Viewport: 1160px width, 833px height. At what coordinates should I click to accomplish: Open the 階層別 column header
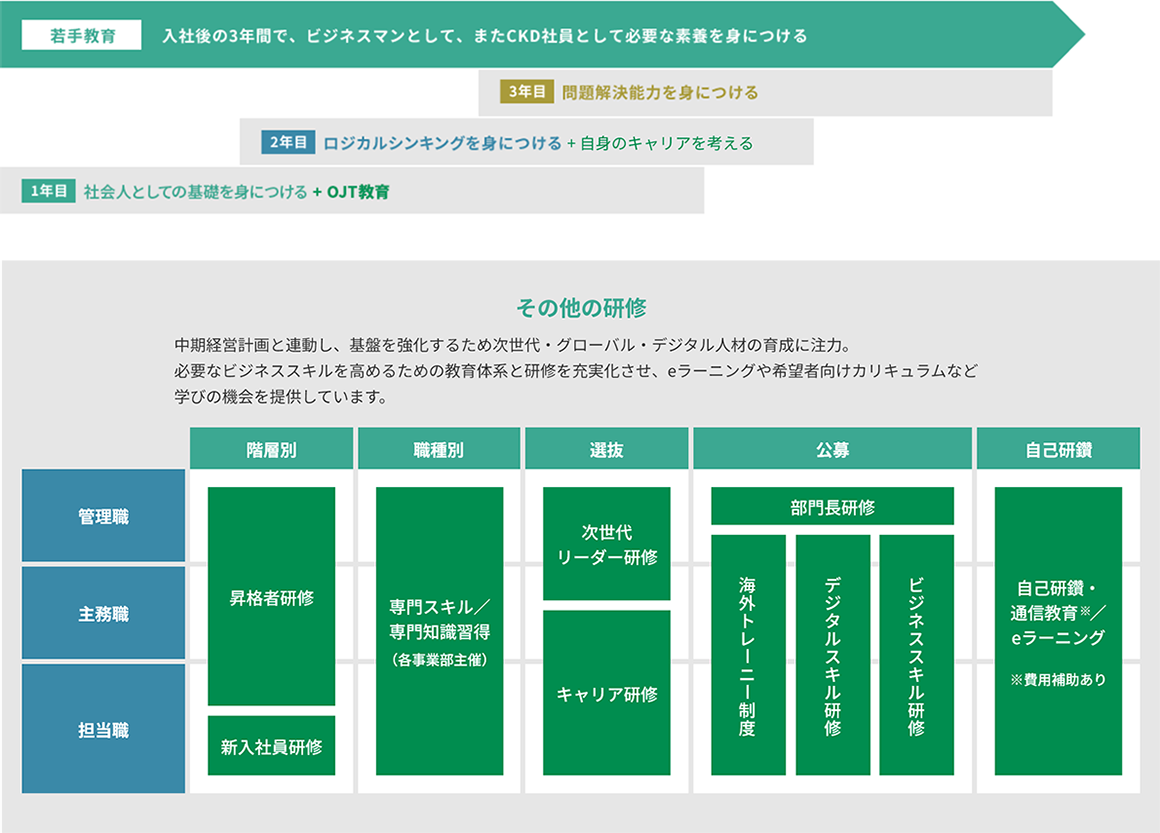(x=271, y=448)
